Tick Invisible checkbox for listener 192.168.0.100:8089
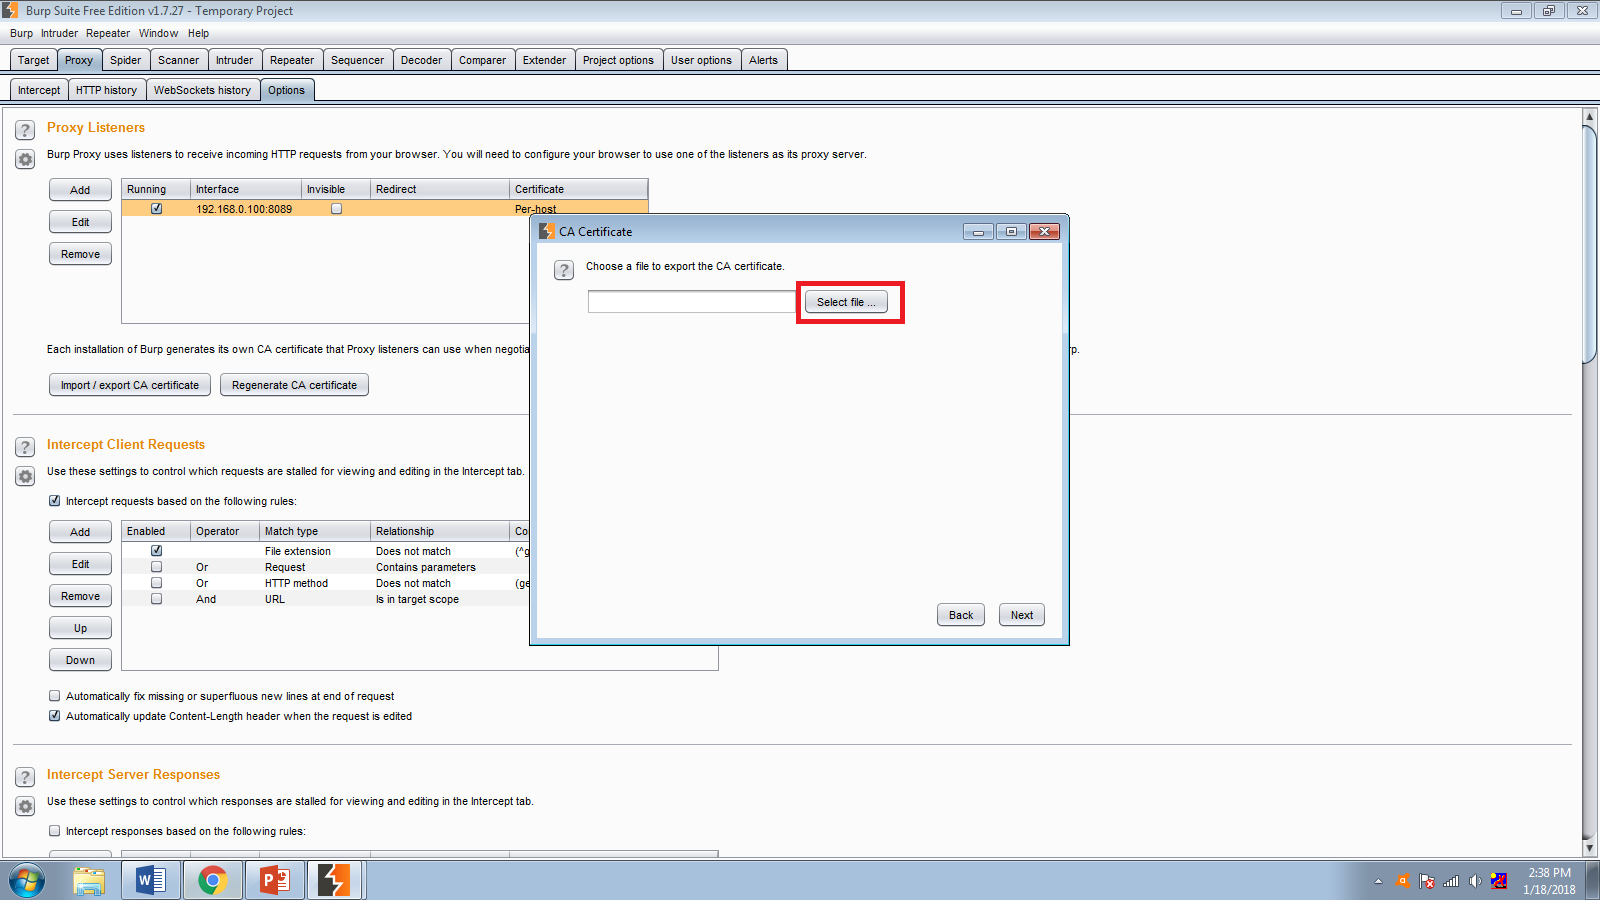 click(x=337, y=209)
